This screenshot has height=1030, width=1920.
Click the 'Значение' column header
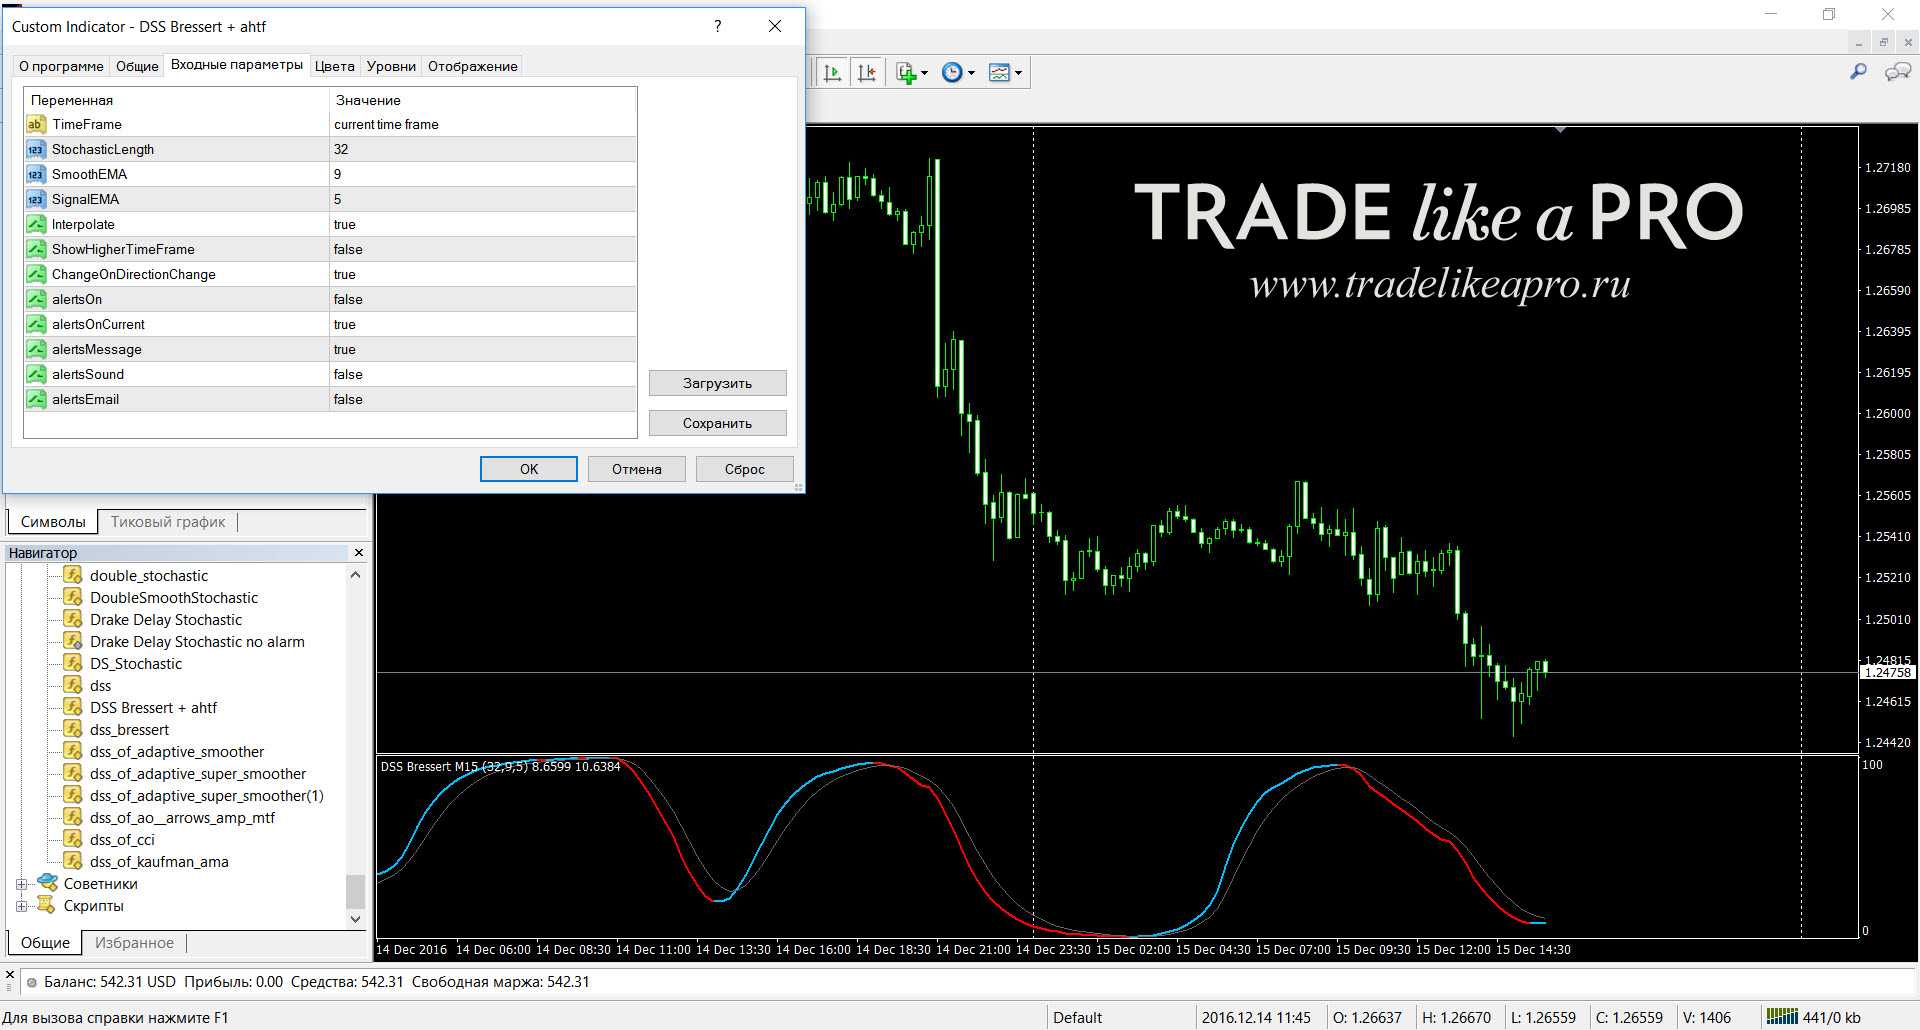pos(483,100)
